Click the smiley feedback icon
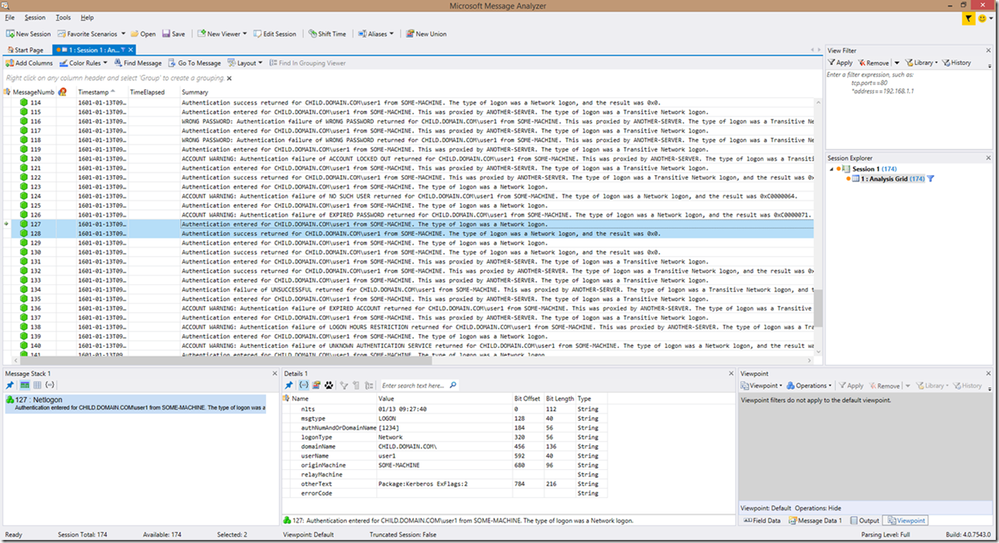Image resolution: width=999 pixels, height=543 pixels. 982,18
